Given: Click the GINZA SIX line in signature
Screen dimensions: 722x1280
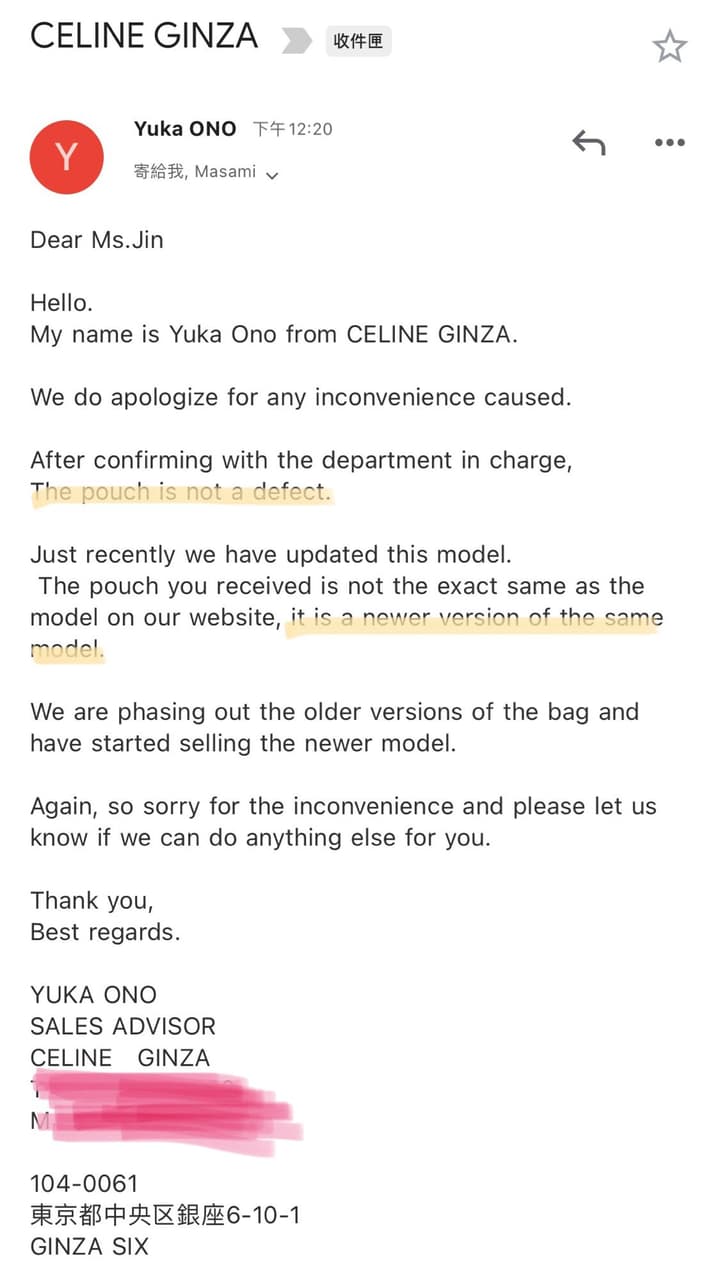Looking at the screenshot, I should (x=89, y=1247).
